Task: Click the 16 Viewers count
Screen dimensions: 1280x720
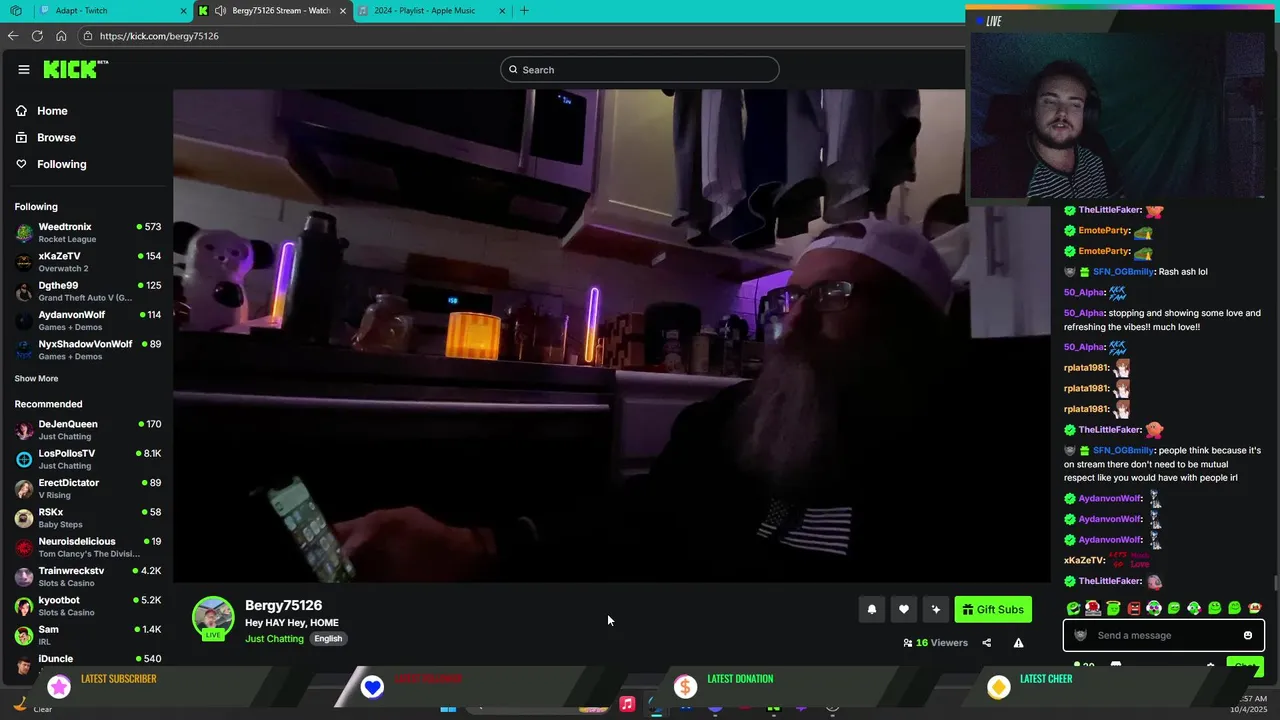Action: 936,643
